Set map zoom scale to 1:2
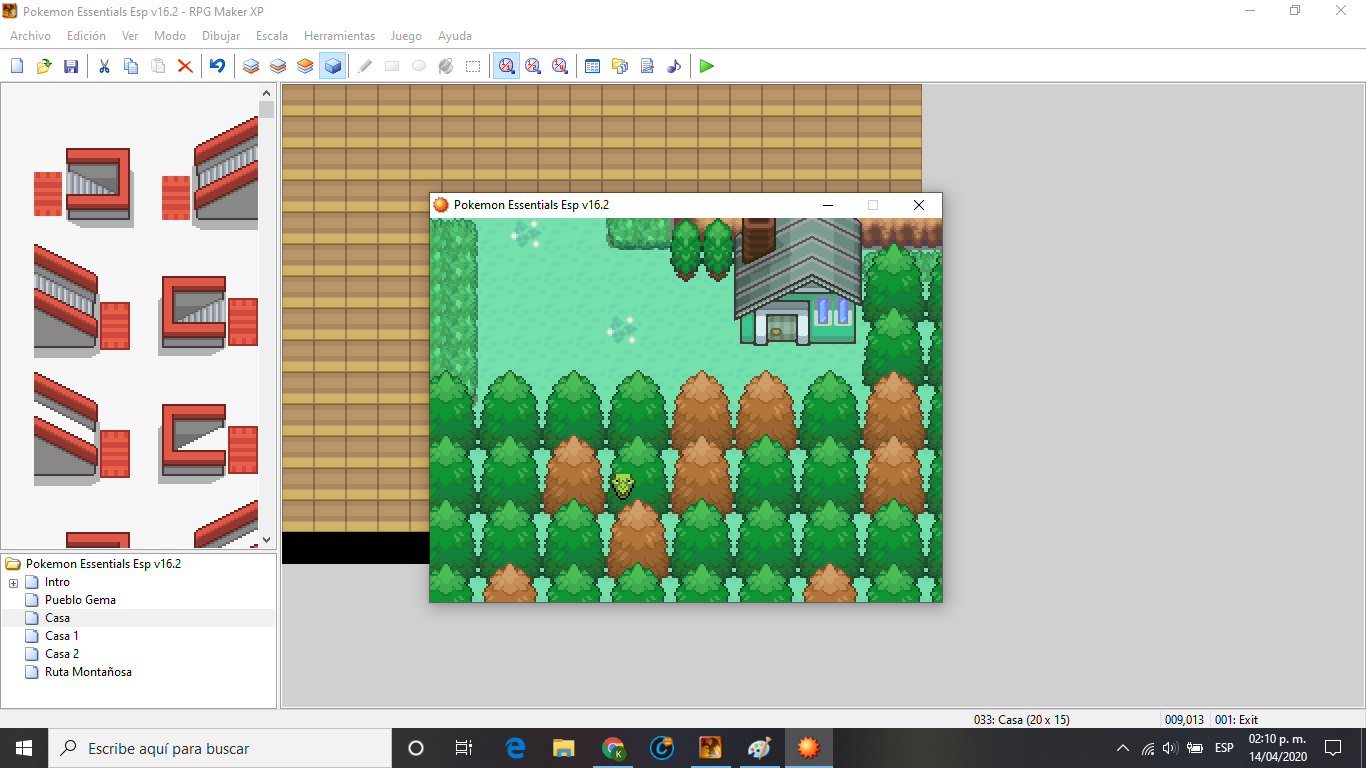The height and width of the screenshot is (768, 1366). coord(533,66)
